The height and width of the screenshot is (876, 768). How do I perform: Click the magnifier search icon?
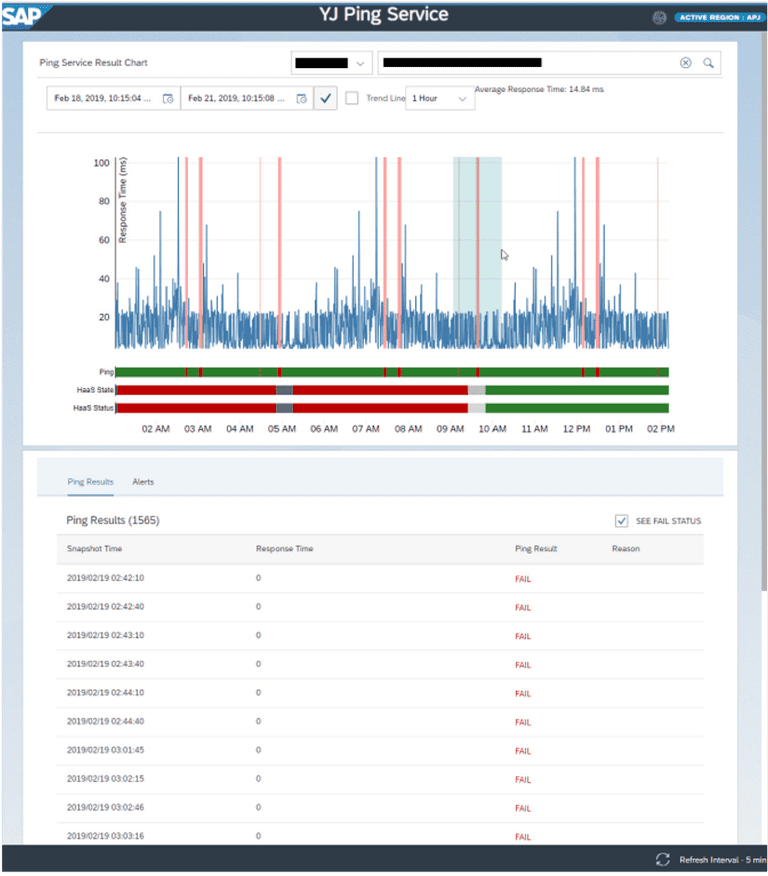coord(708,63)
